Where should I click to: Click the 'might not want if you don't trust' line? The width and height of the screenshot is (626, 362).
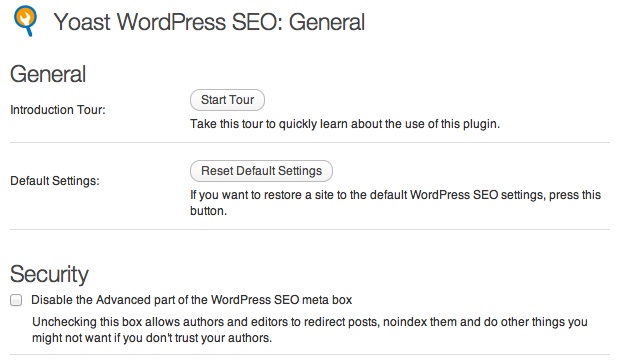[152, 338]
